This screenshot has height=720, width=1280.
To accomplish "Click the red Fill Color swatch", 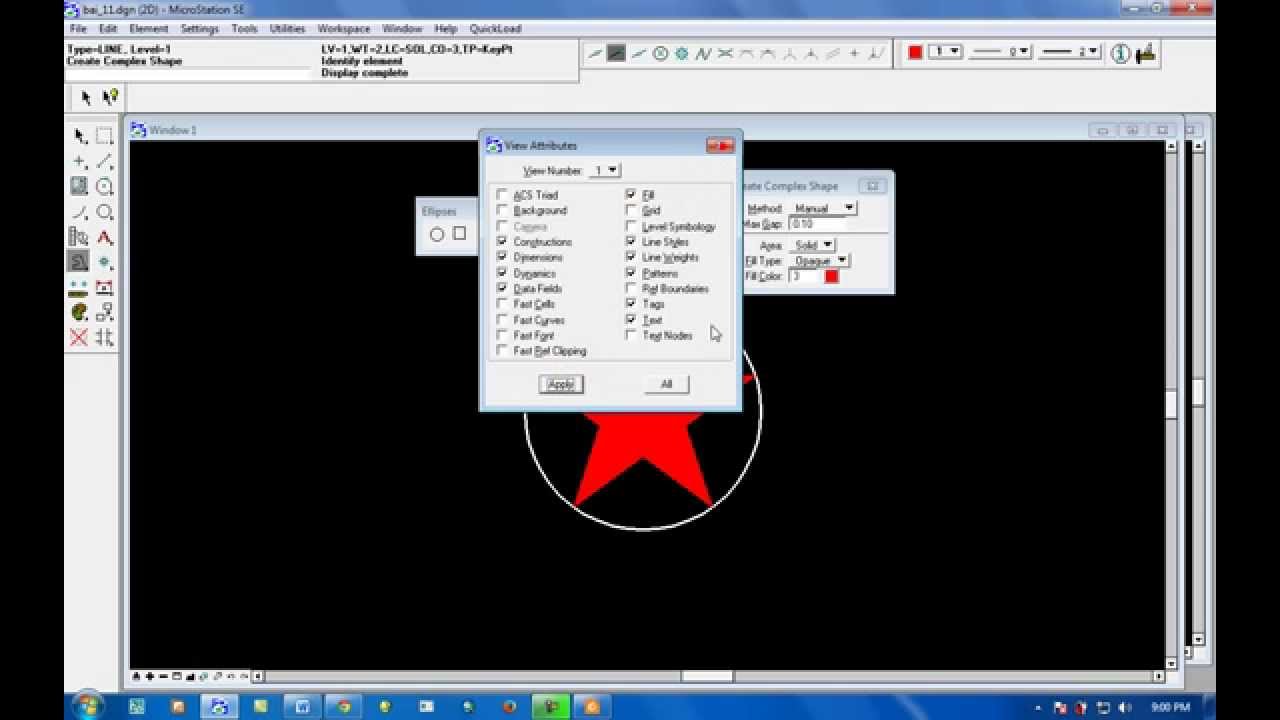I will click(x=831, y=276).
